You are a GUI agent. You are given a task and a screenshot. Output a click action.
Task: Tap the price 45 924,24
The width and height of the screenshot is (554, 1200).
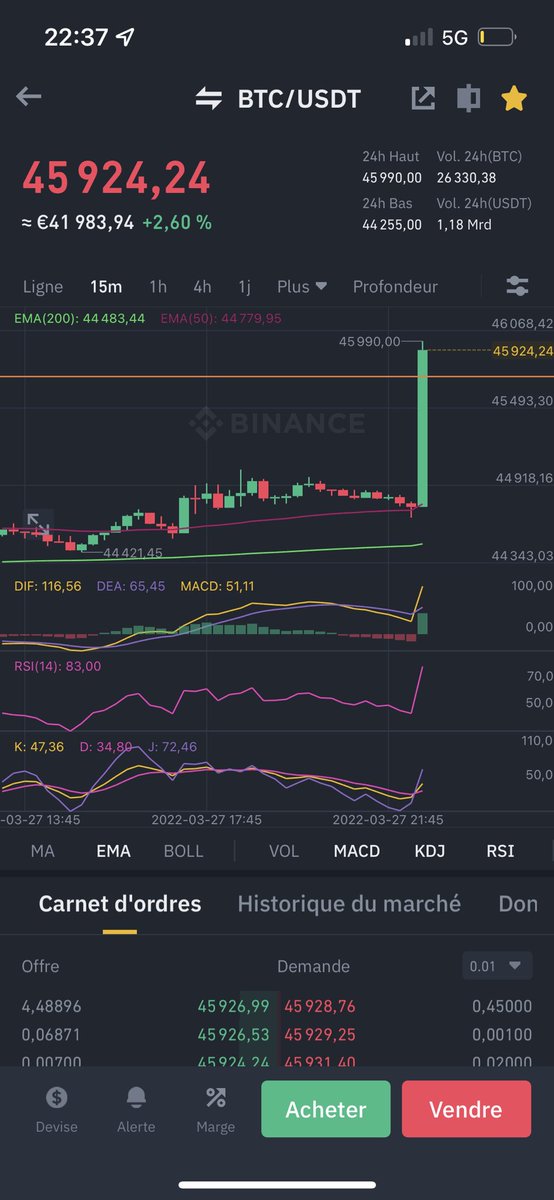coord(116,179)
